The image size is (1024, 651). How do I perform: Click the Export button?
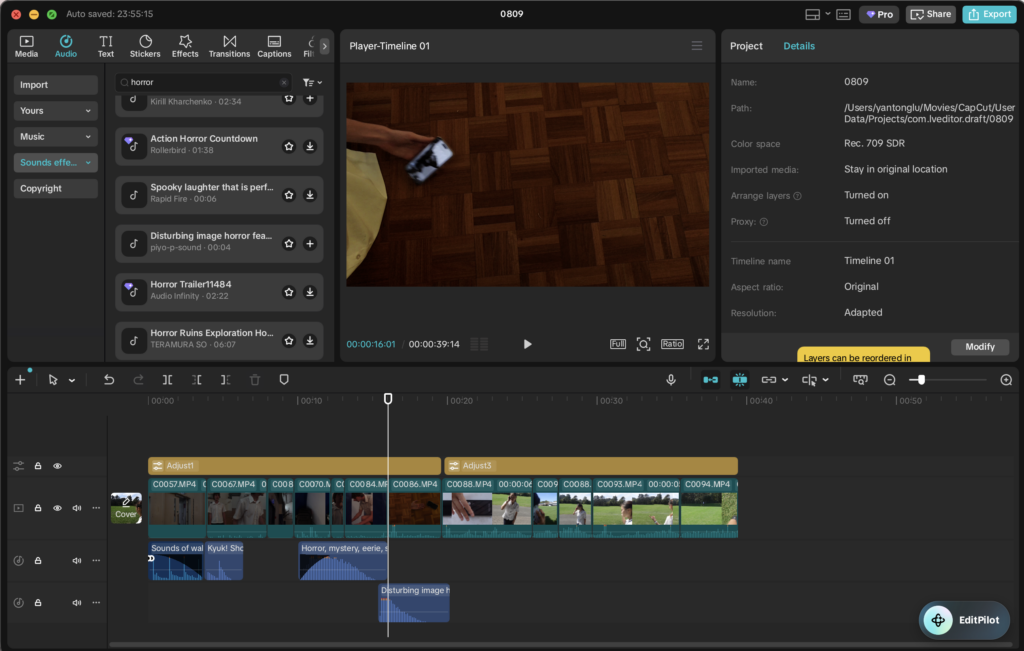click(989, 14)
